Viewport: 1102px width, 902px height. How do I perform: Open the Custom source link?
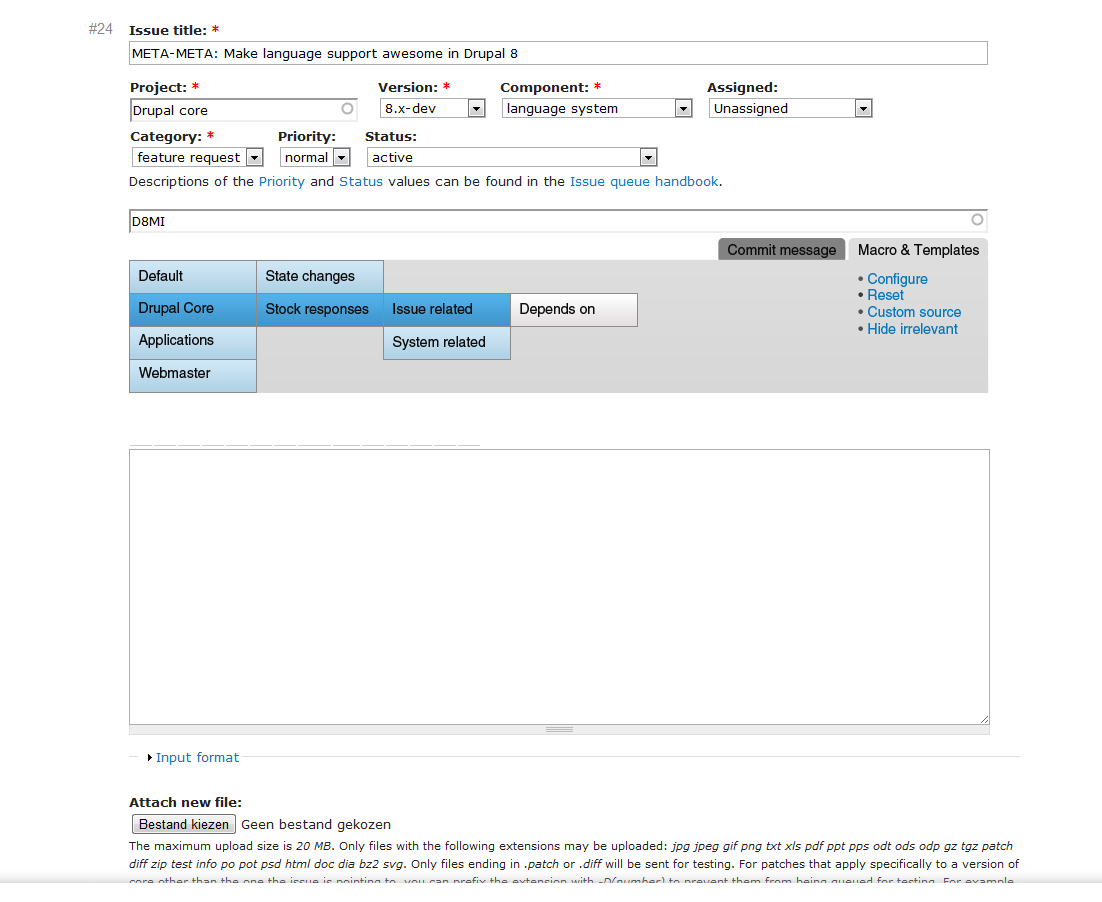pyautogui.click(x=913, y=312)
